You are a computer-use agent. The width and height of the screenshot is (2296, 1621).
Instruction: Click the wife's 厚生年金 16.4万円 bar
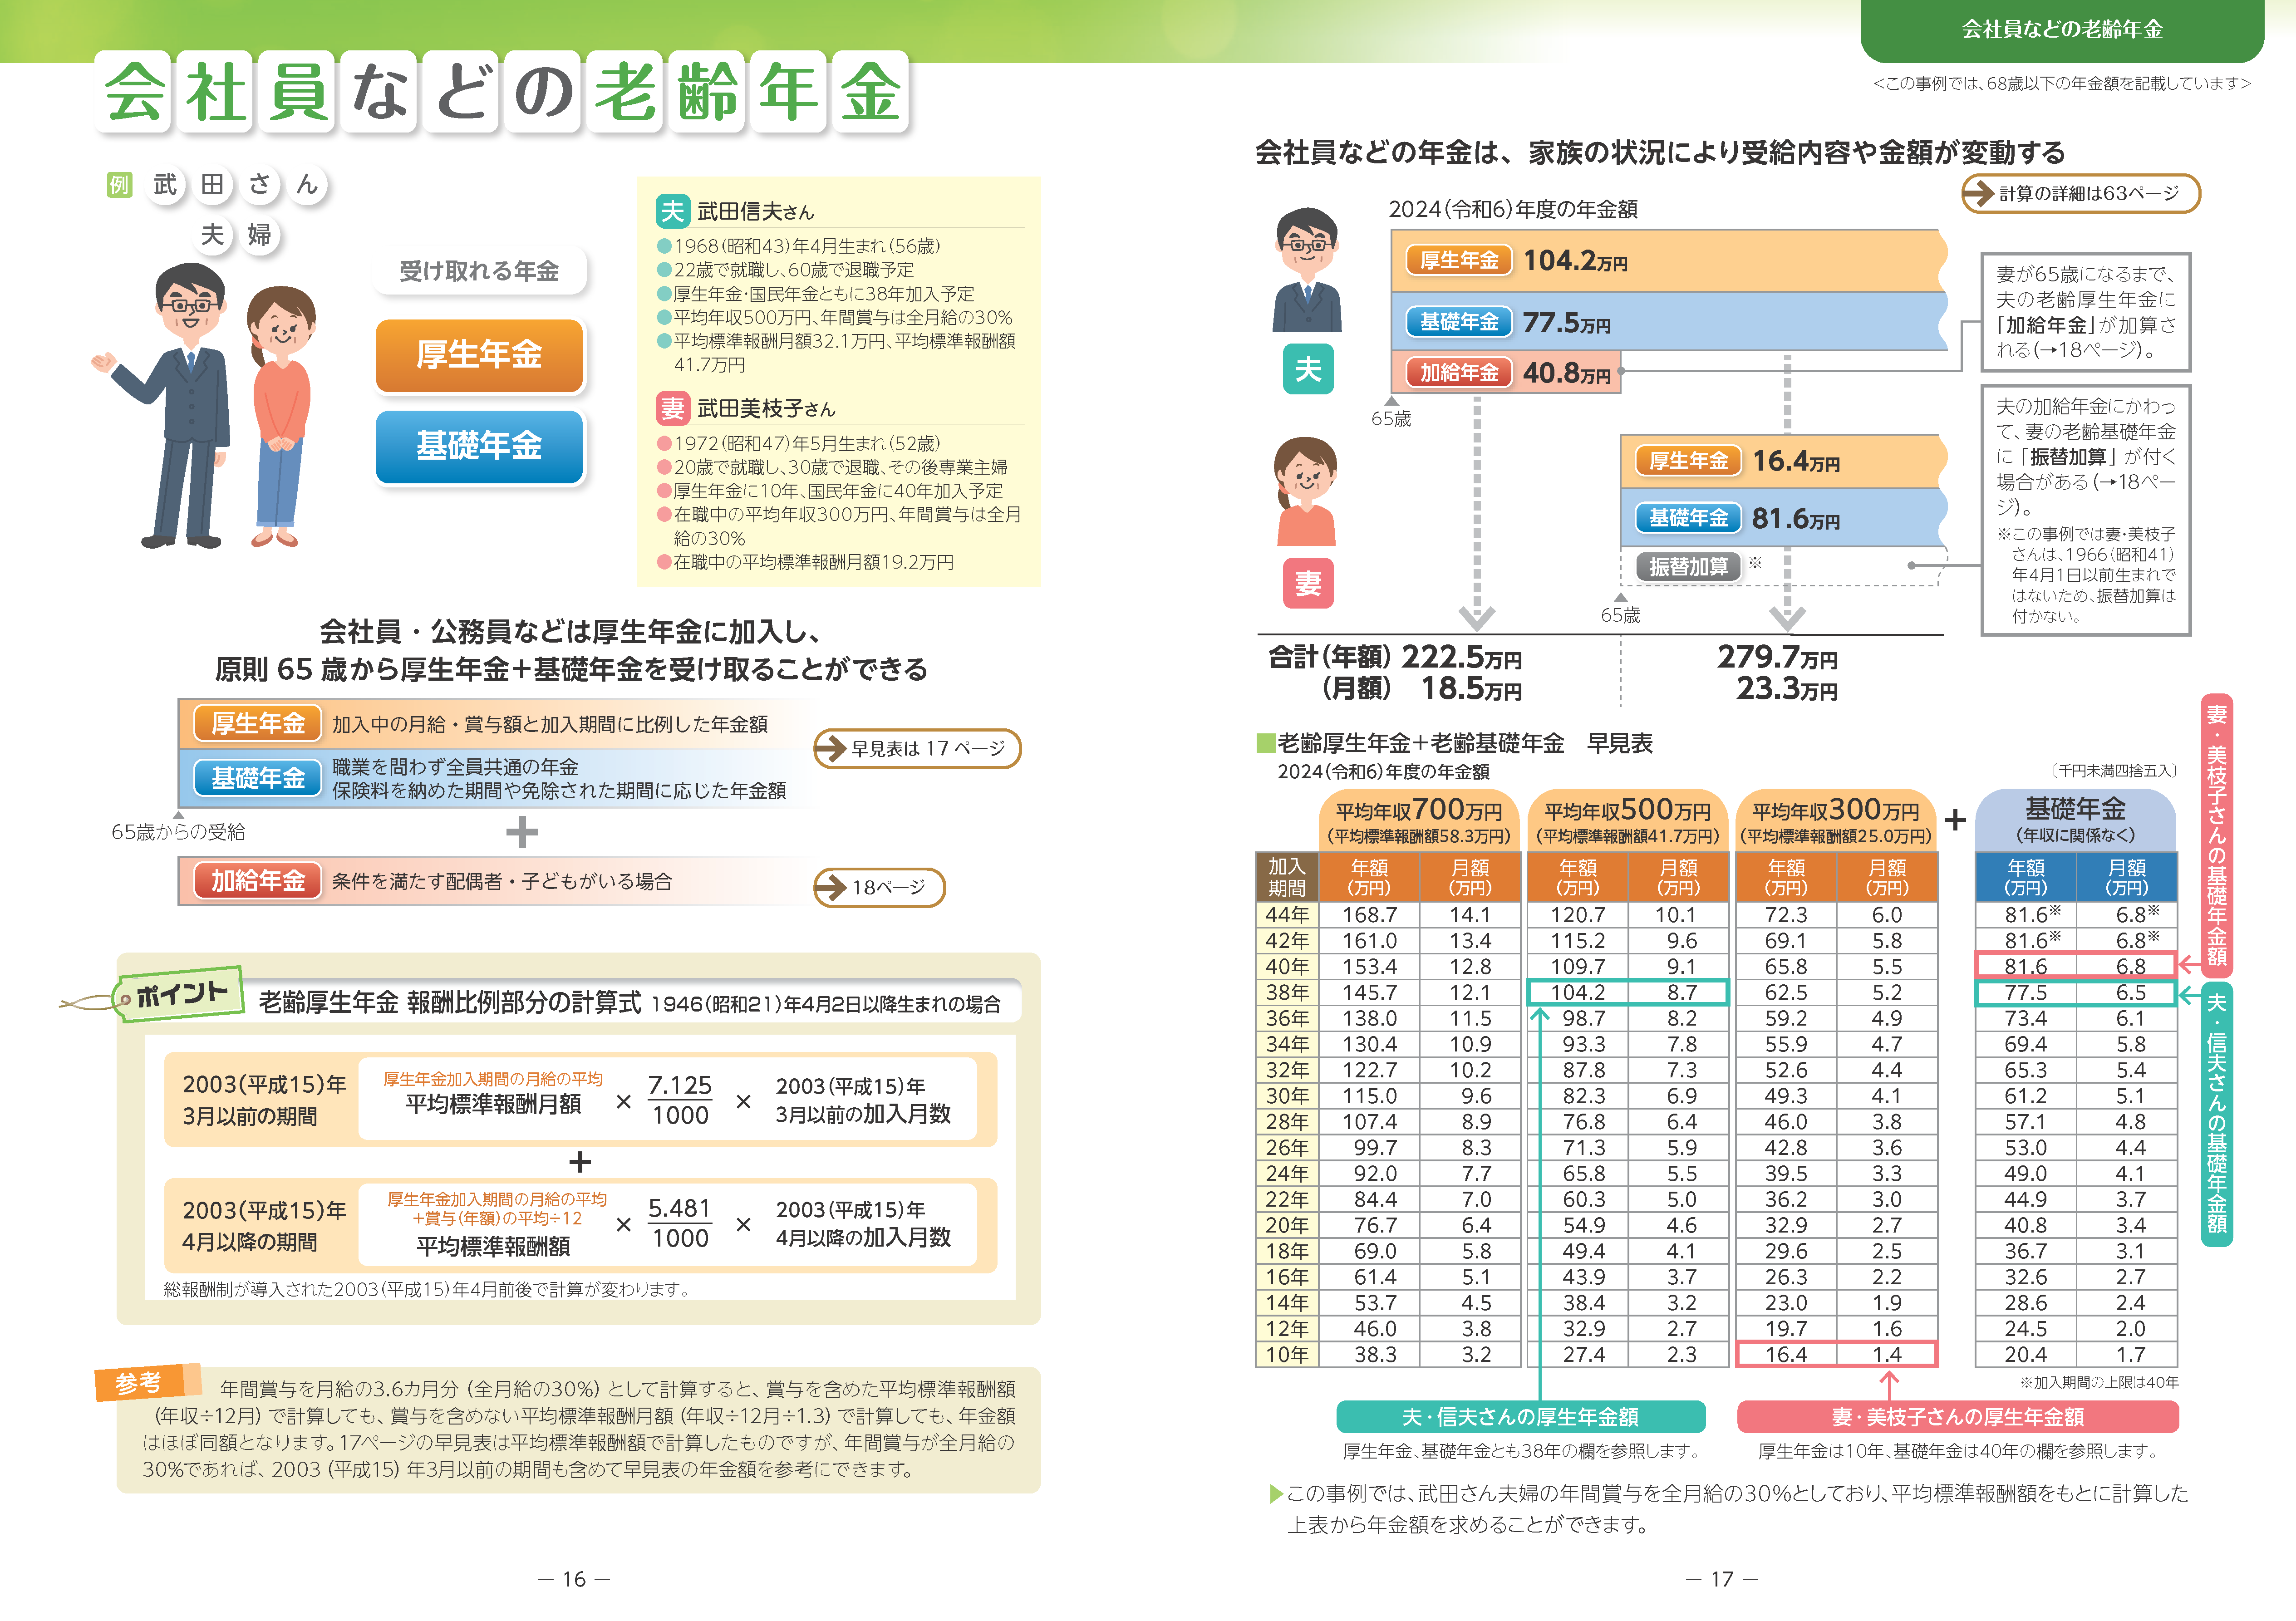click(1783, 461)
